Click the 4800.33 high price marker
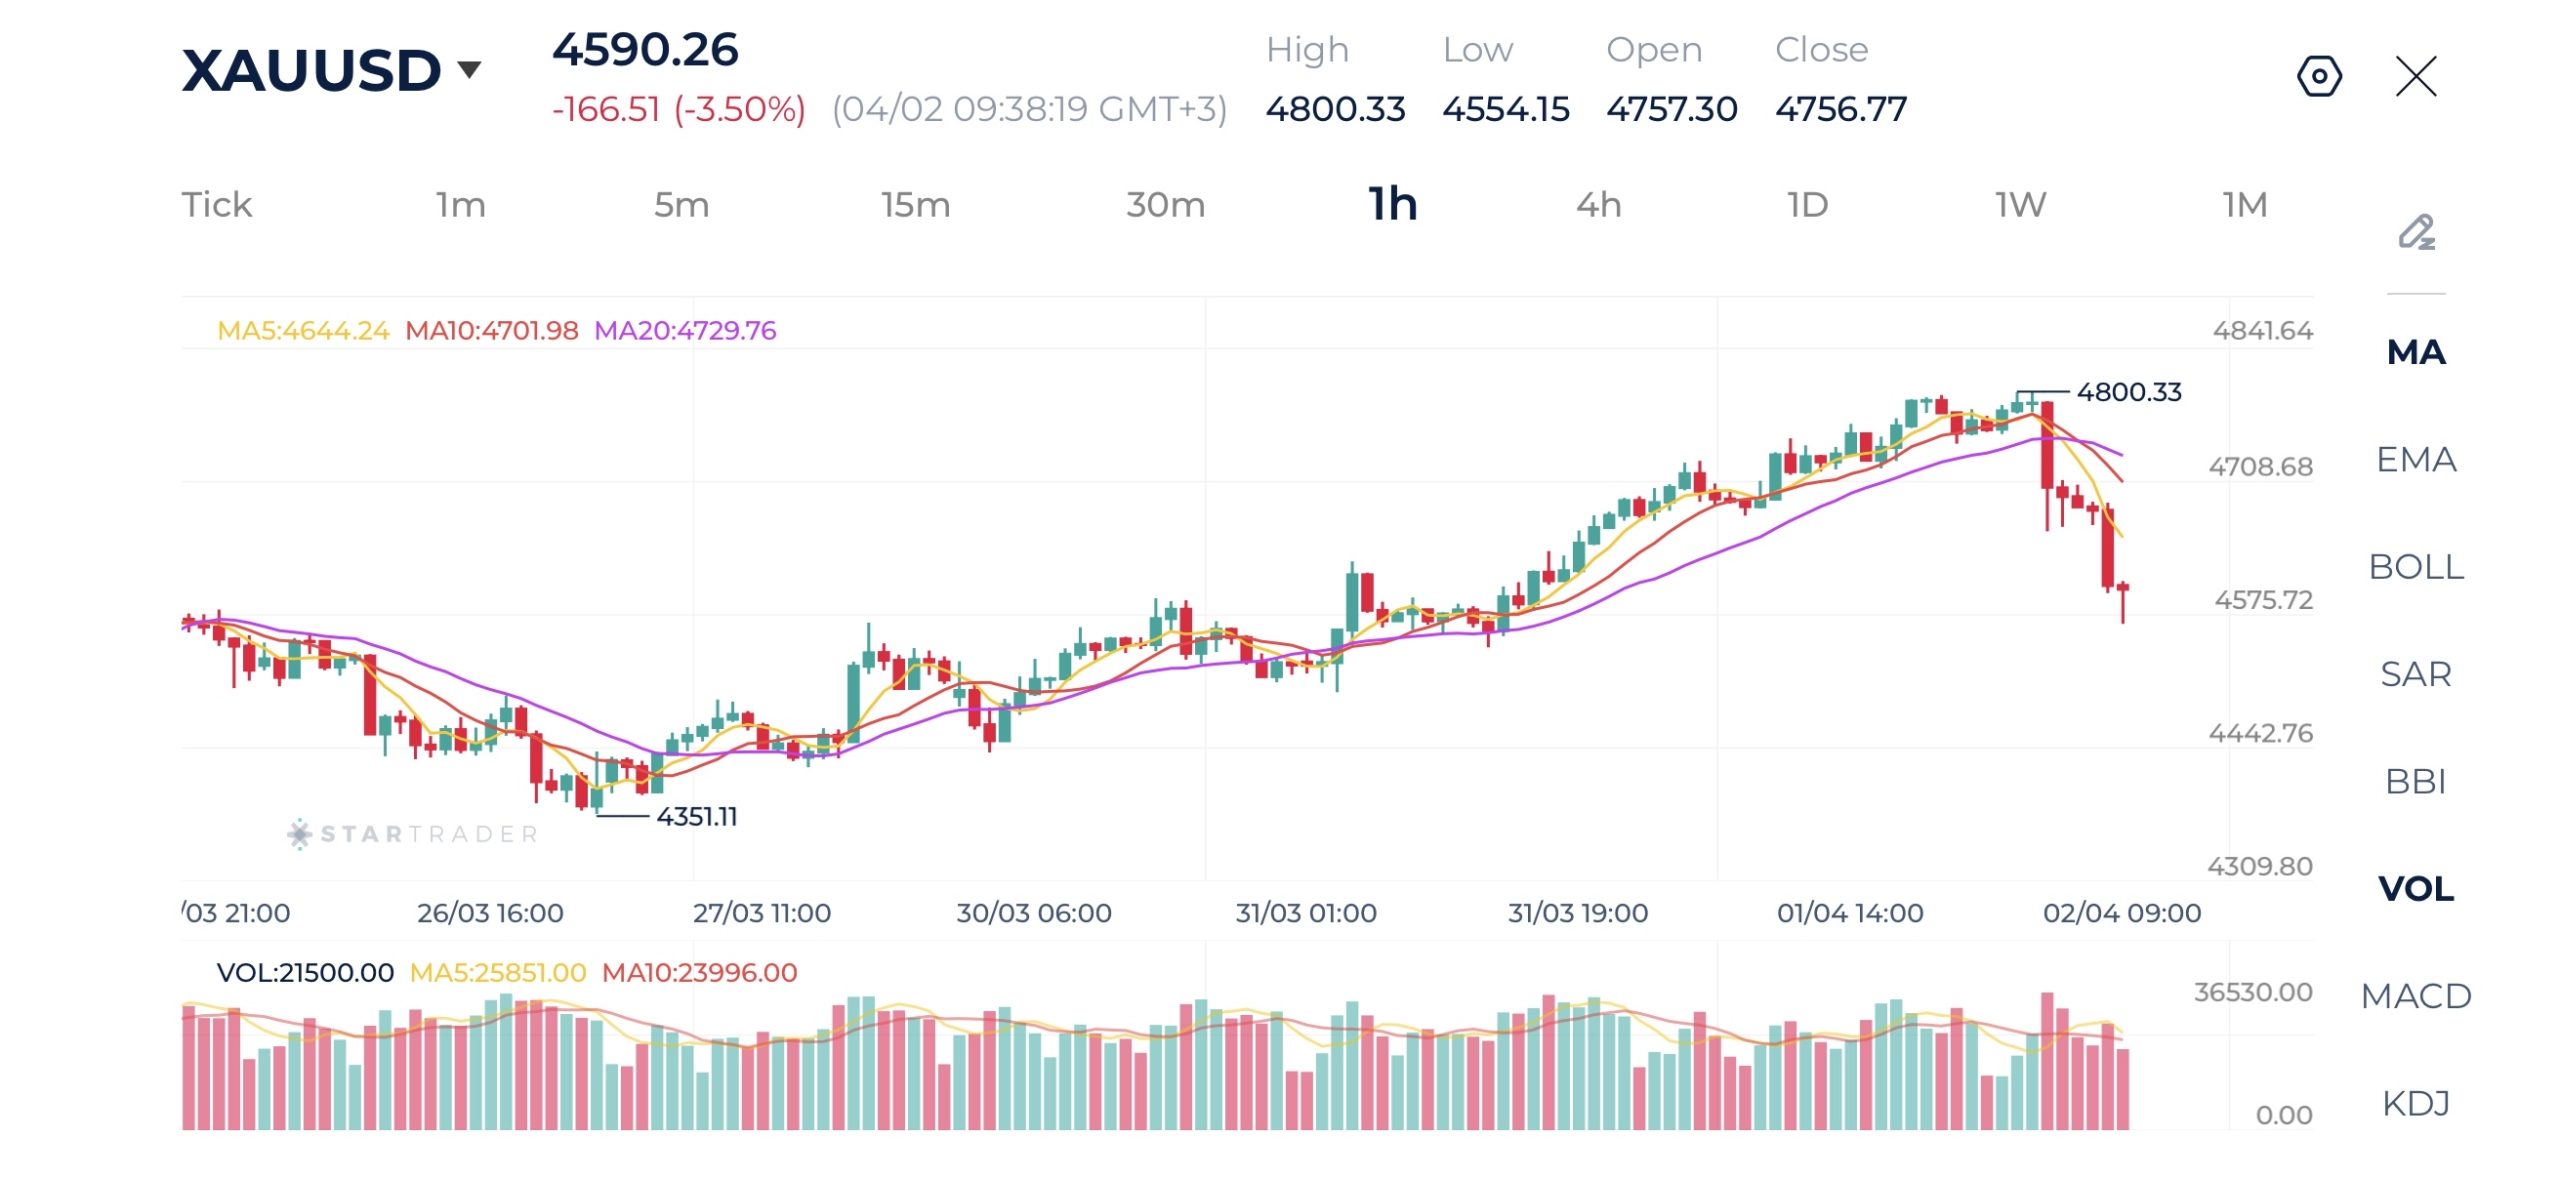2560x1177 pixels. (2128, 392)
